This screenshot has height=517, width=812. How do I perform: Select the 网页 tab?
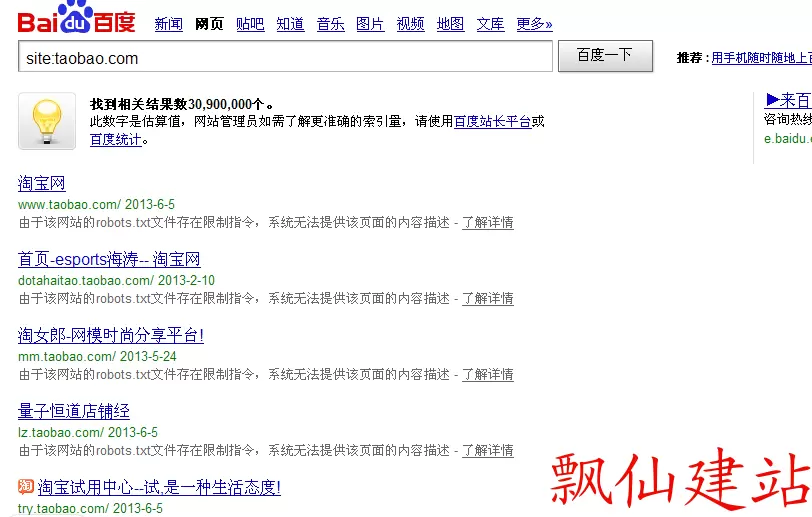[209, 24]
